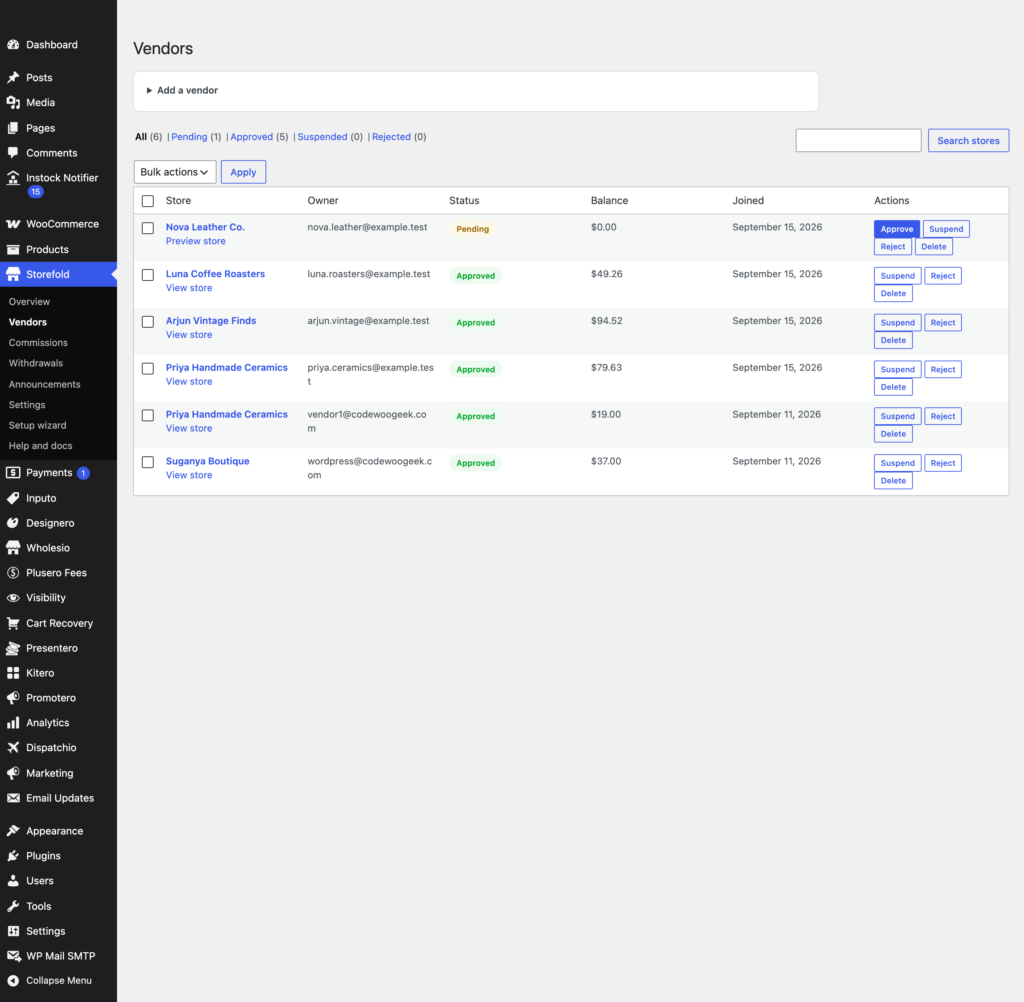
Task: Click the Wholesio shop icon
Action: [13, 547]
